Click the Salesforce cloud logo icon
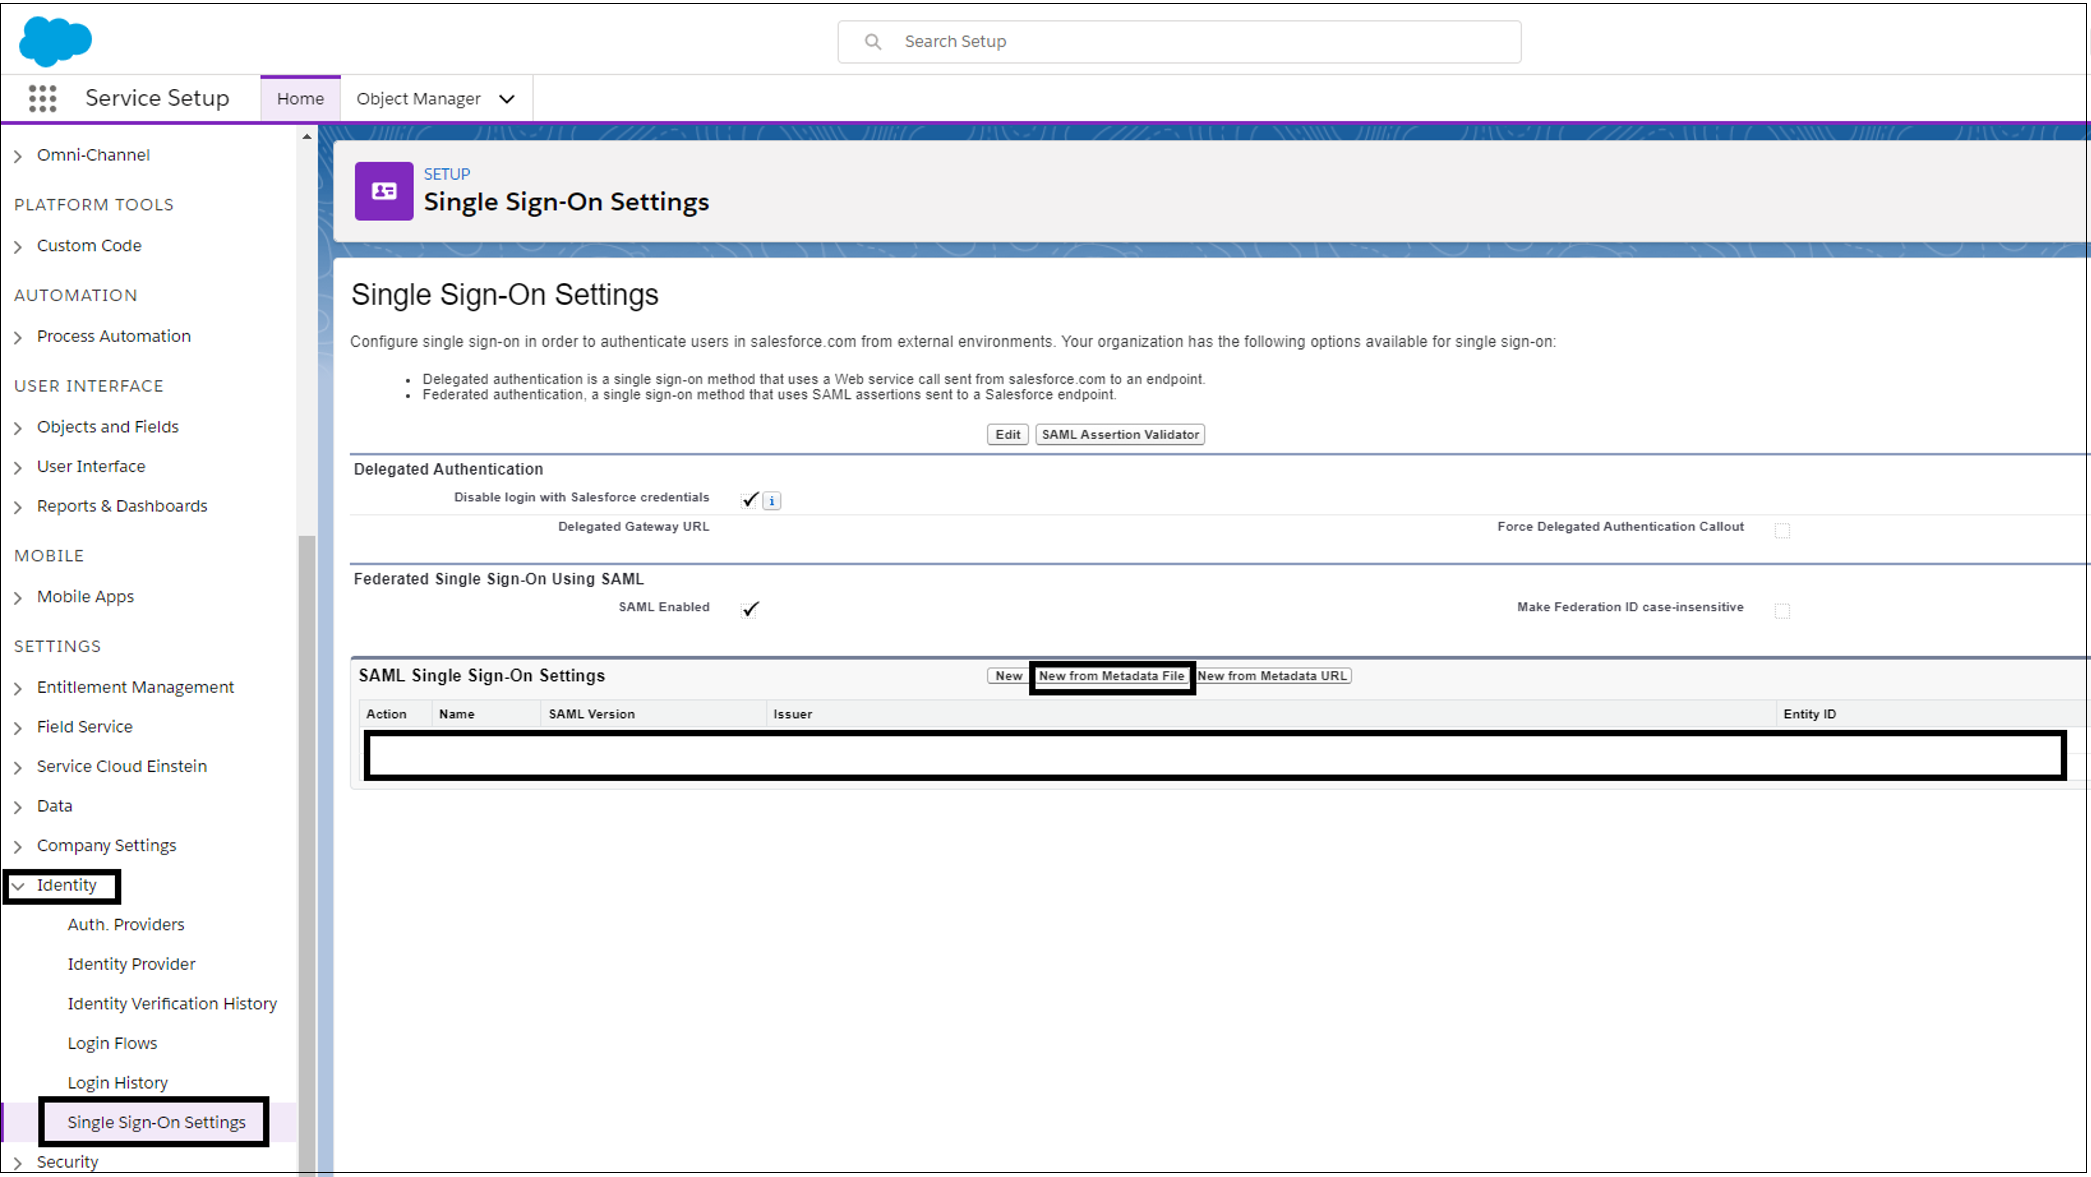The width and height of the screenshot is (2091, 1177). point(55,40)
